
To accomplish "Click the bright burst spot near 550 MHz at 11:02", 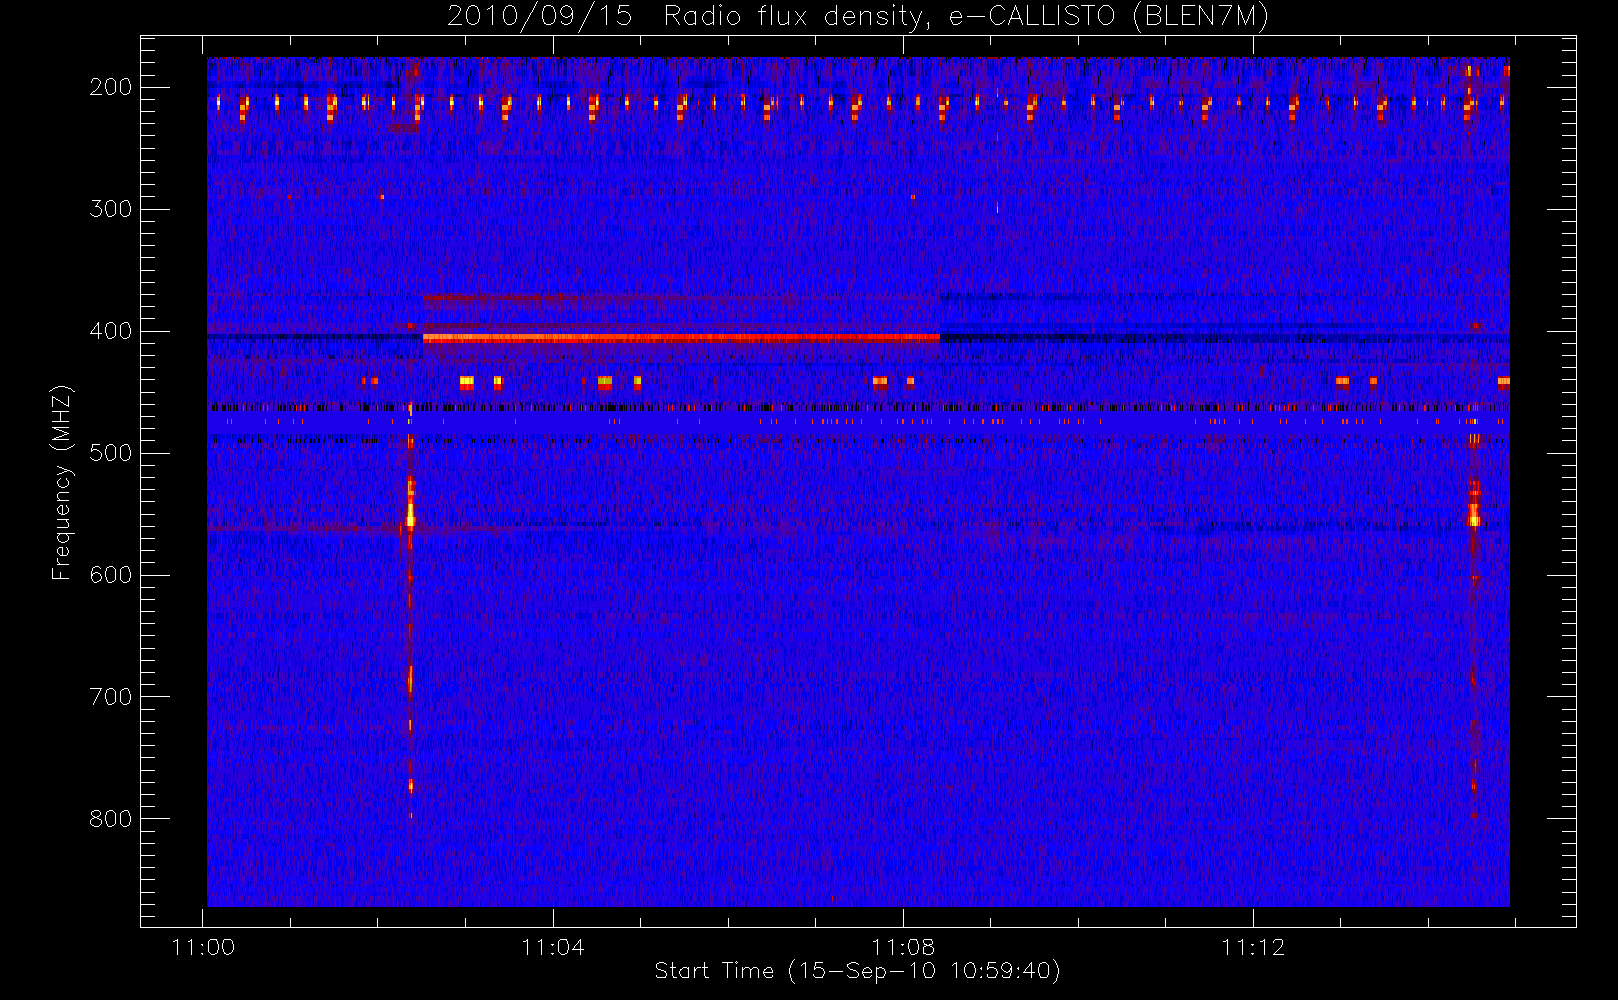I will (x=410, y=514).
